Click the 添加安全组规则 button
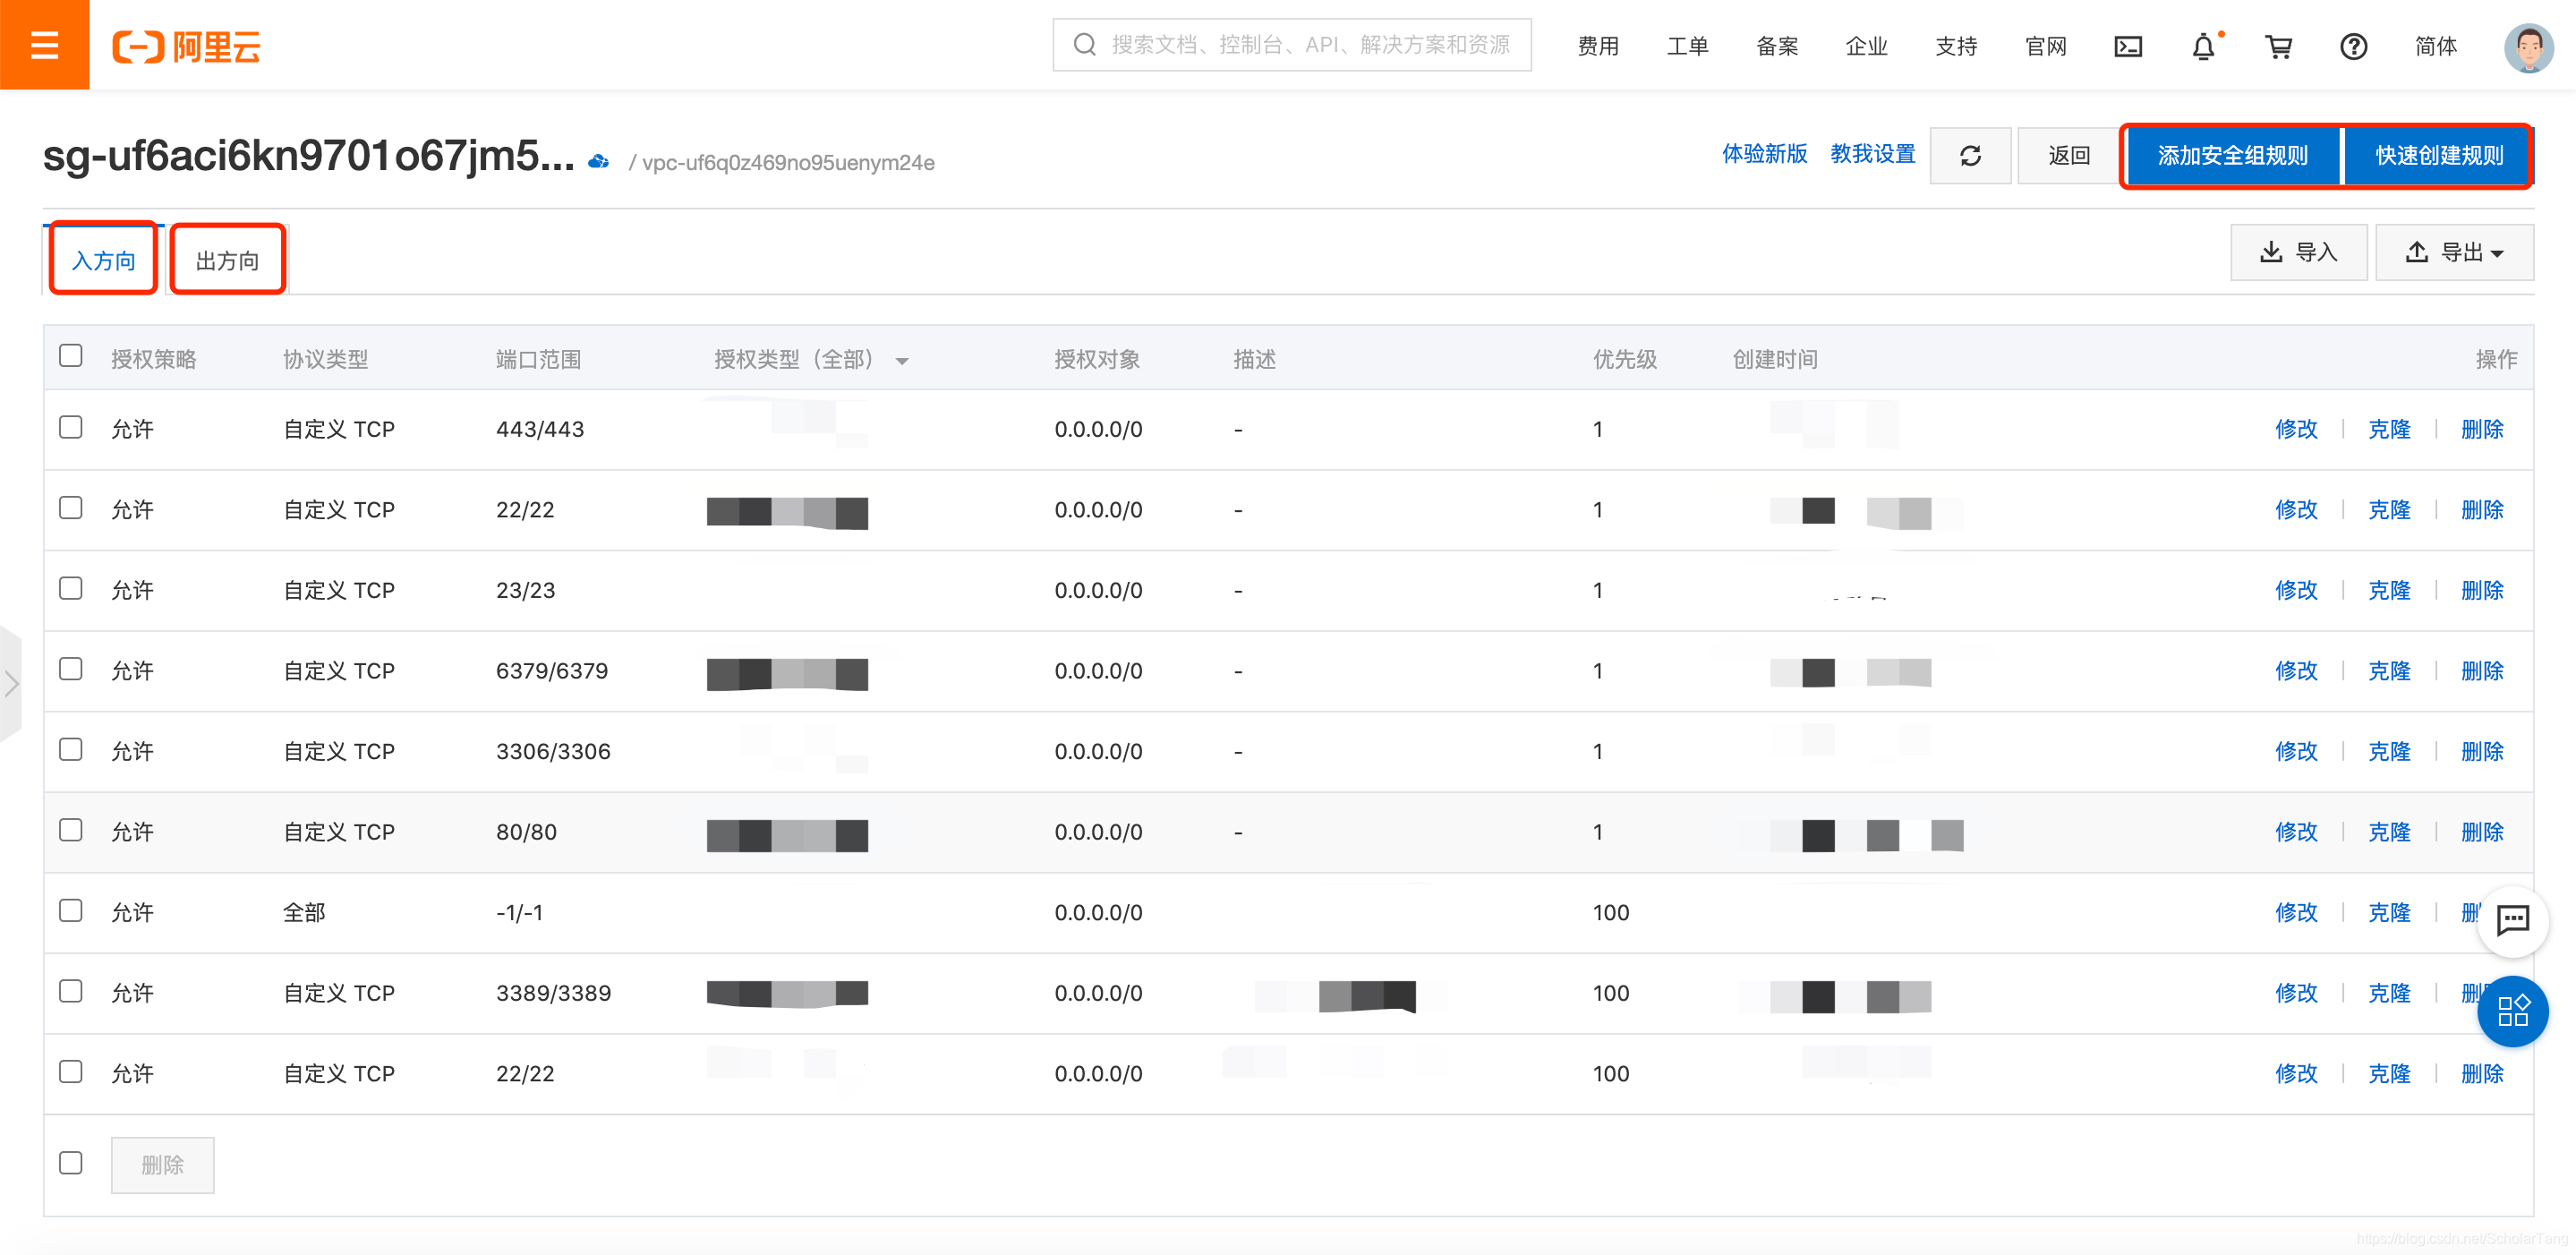The height and width of the screenshot is (1255, 2576). click(x=2232, y=156)
